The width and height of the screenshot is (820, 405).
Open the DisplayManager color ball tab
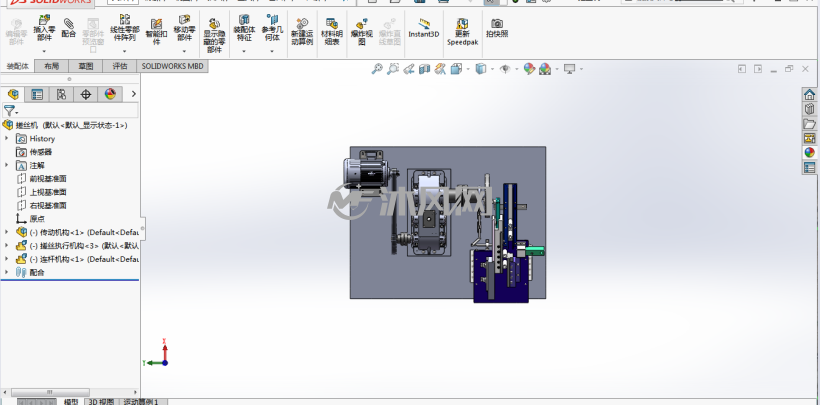coord(110,94)
